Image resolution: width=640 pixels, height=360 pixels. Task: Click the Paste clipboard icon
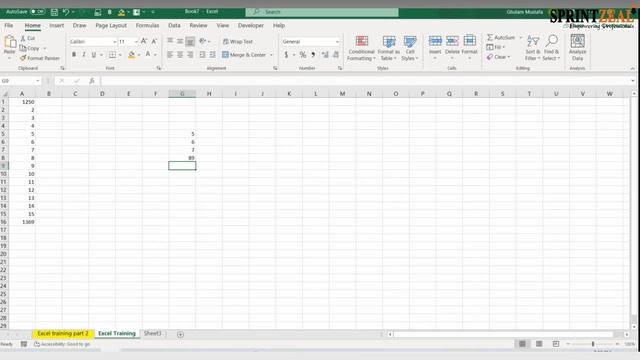click(10, 42)
